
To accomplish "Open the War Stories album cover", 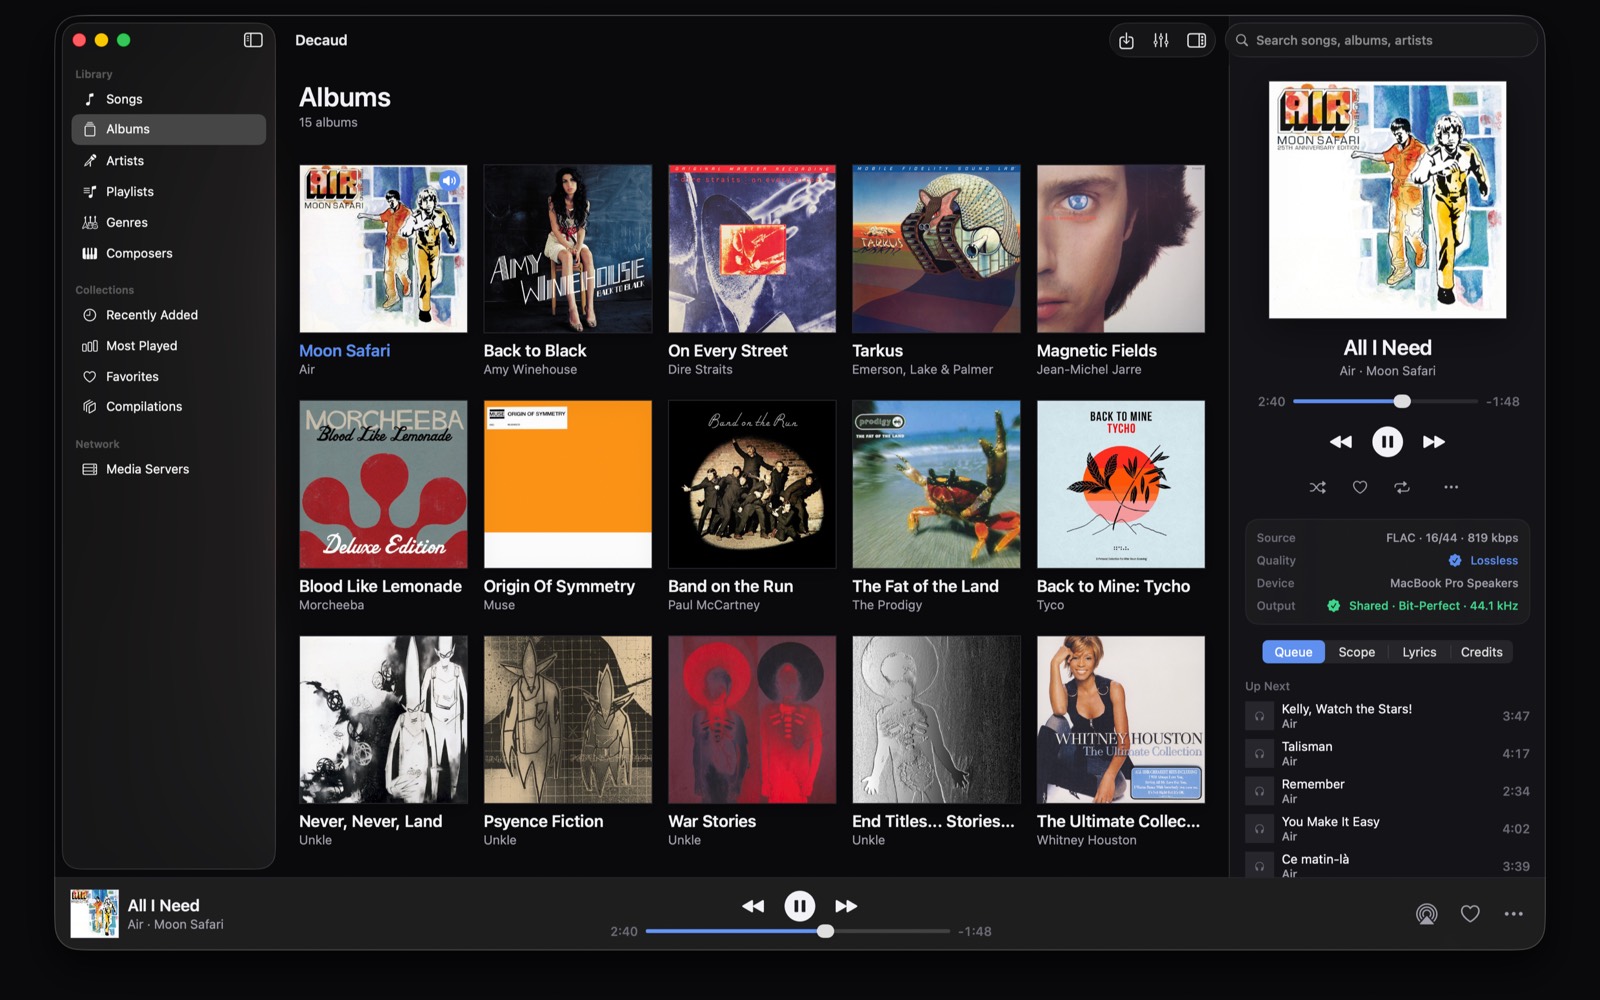I will point(752,720).
